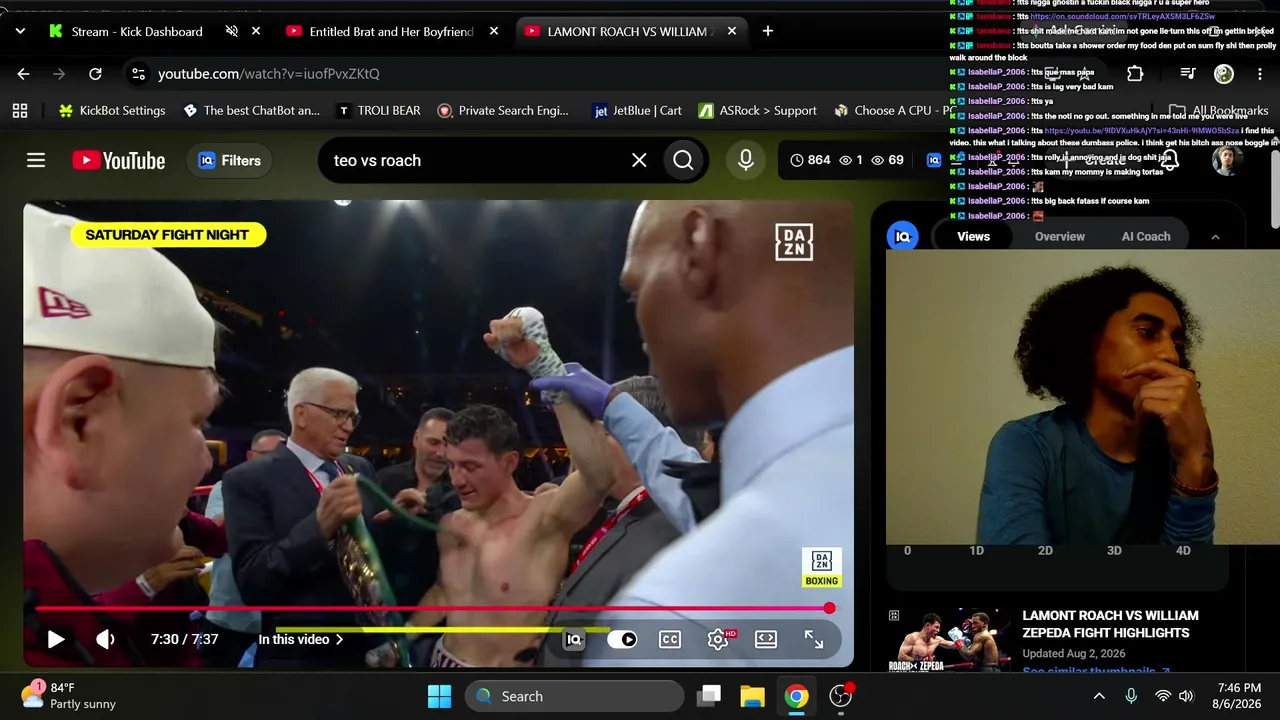Screen dimensions: 1280x720
Task: Select the Views tab in vidIQ panel
Action: pos(973,237)
